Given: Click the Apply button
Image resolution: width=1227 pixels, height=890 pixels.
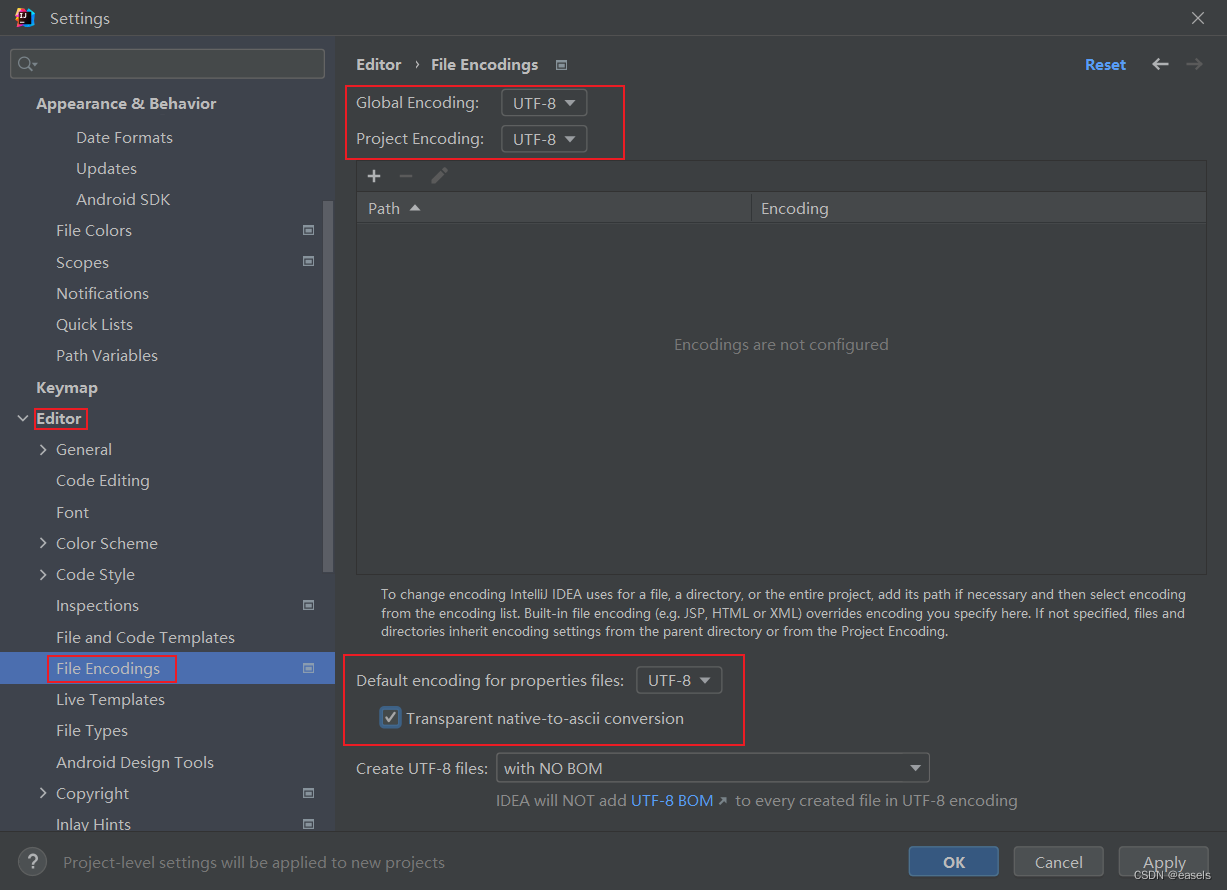Looking at the screenshot, I should coord(1164,862).
